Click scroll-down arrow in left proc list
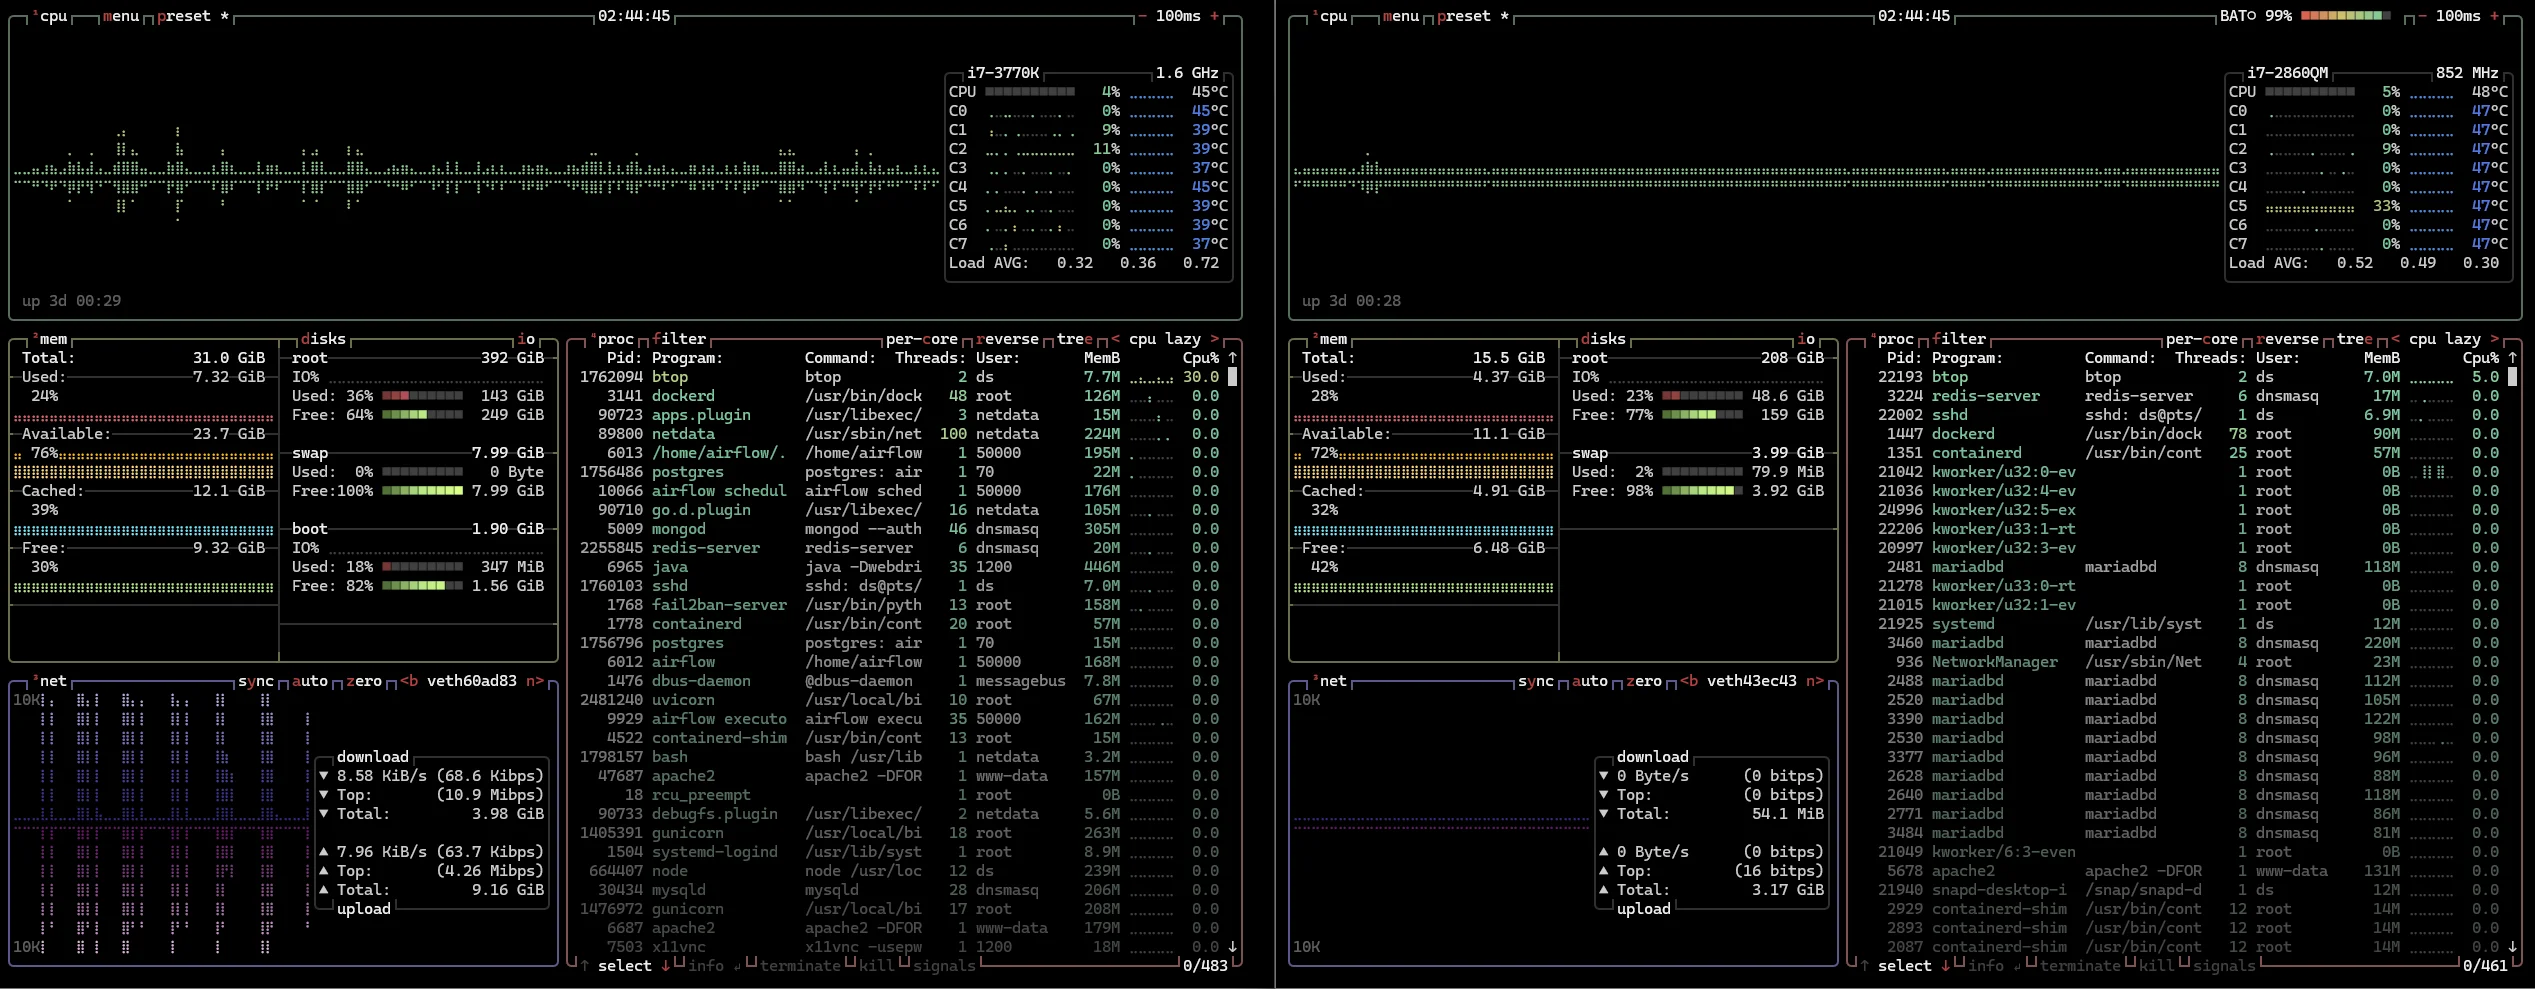The height and width of the screenshot is (989, 2535). tap(1233, 947)
